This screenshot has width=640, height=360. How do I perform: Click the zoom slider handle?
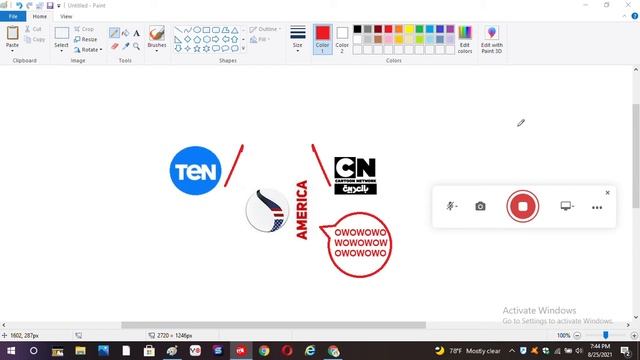pos(606,335)
